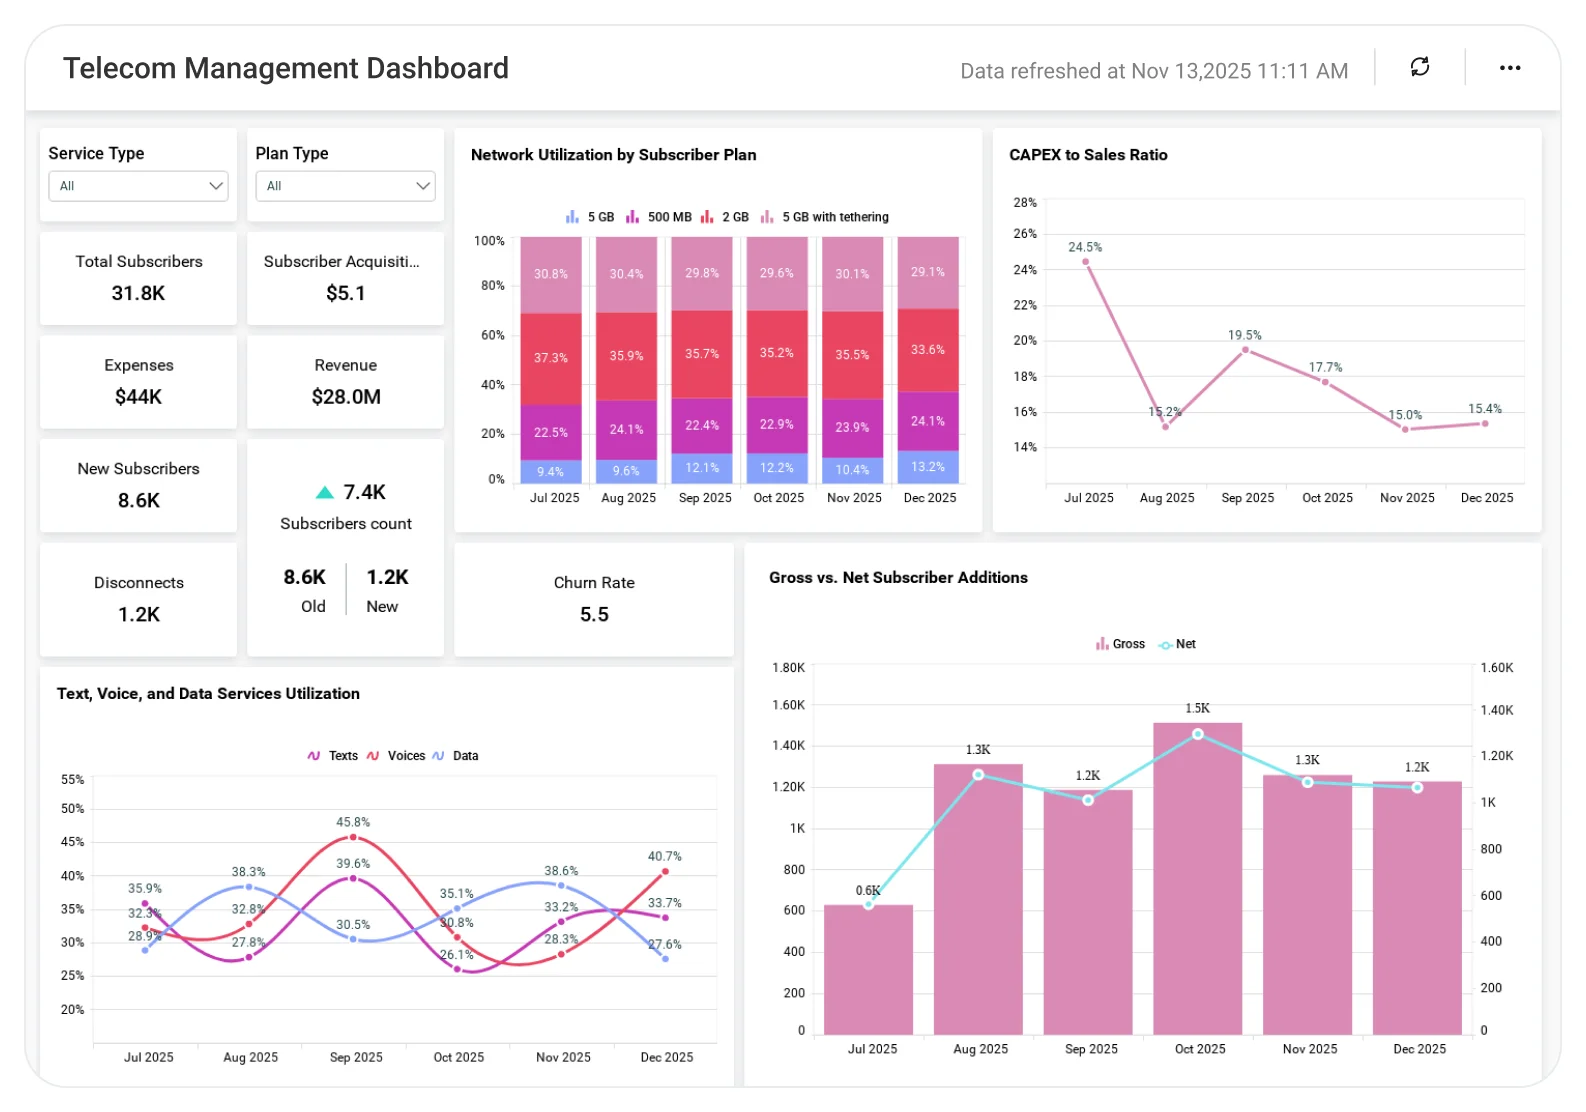Click the 39.6% Texts point in Sep 2025

(353, 878)
